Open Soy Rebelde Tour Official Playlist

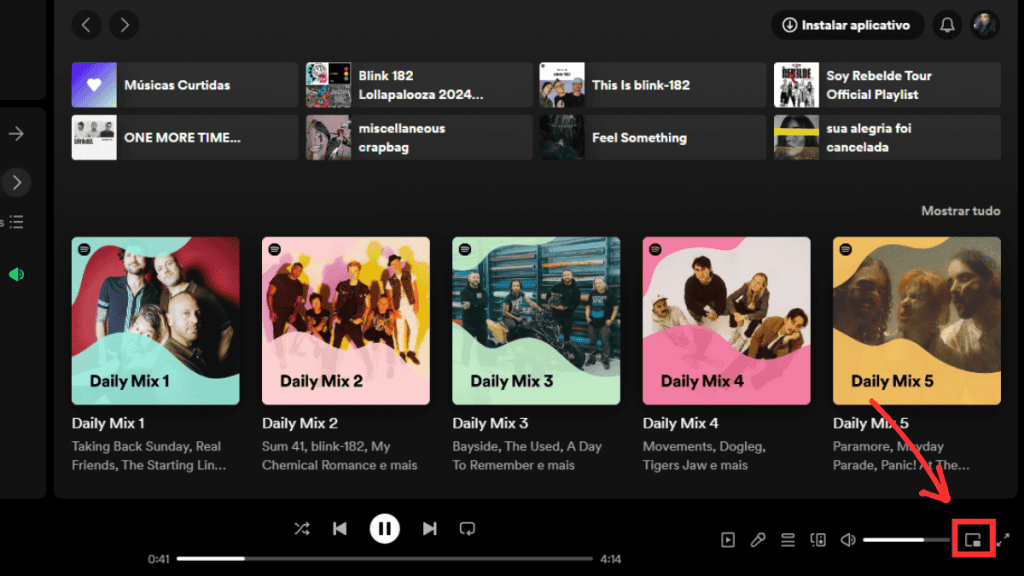[x=887, y=85]
